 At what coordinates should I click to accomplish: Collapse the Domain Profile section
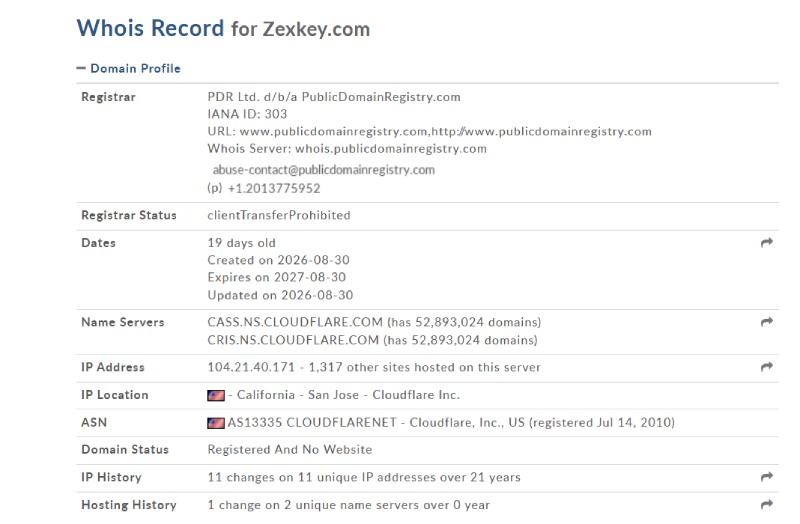[129, 68]
